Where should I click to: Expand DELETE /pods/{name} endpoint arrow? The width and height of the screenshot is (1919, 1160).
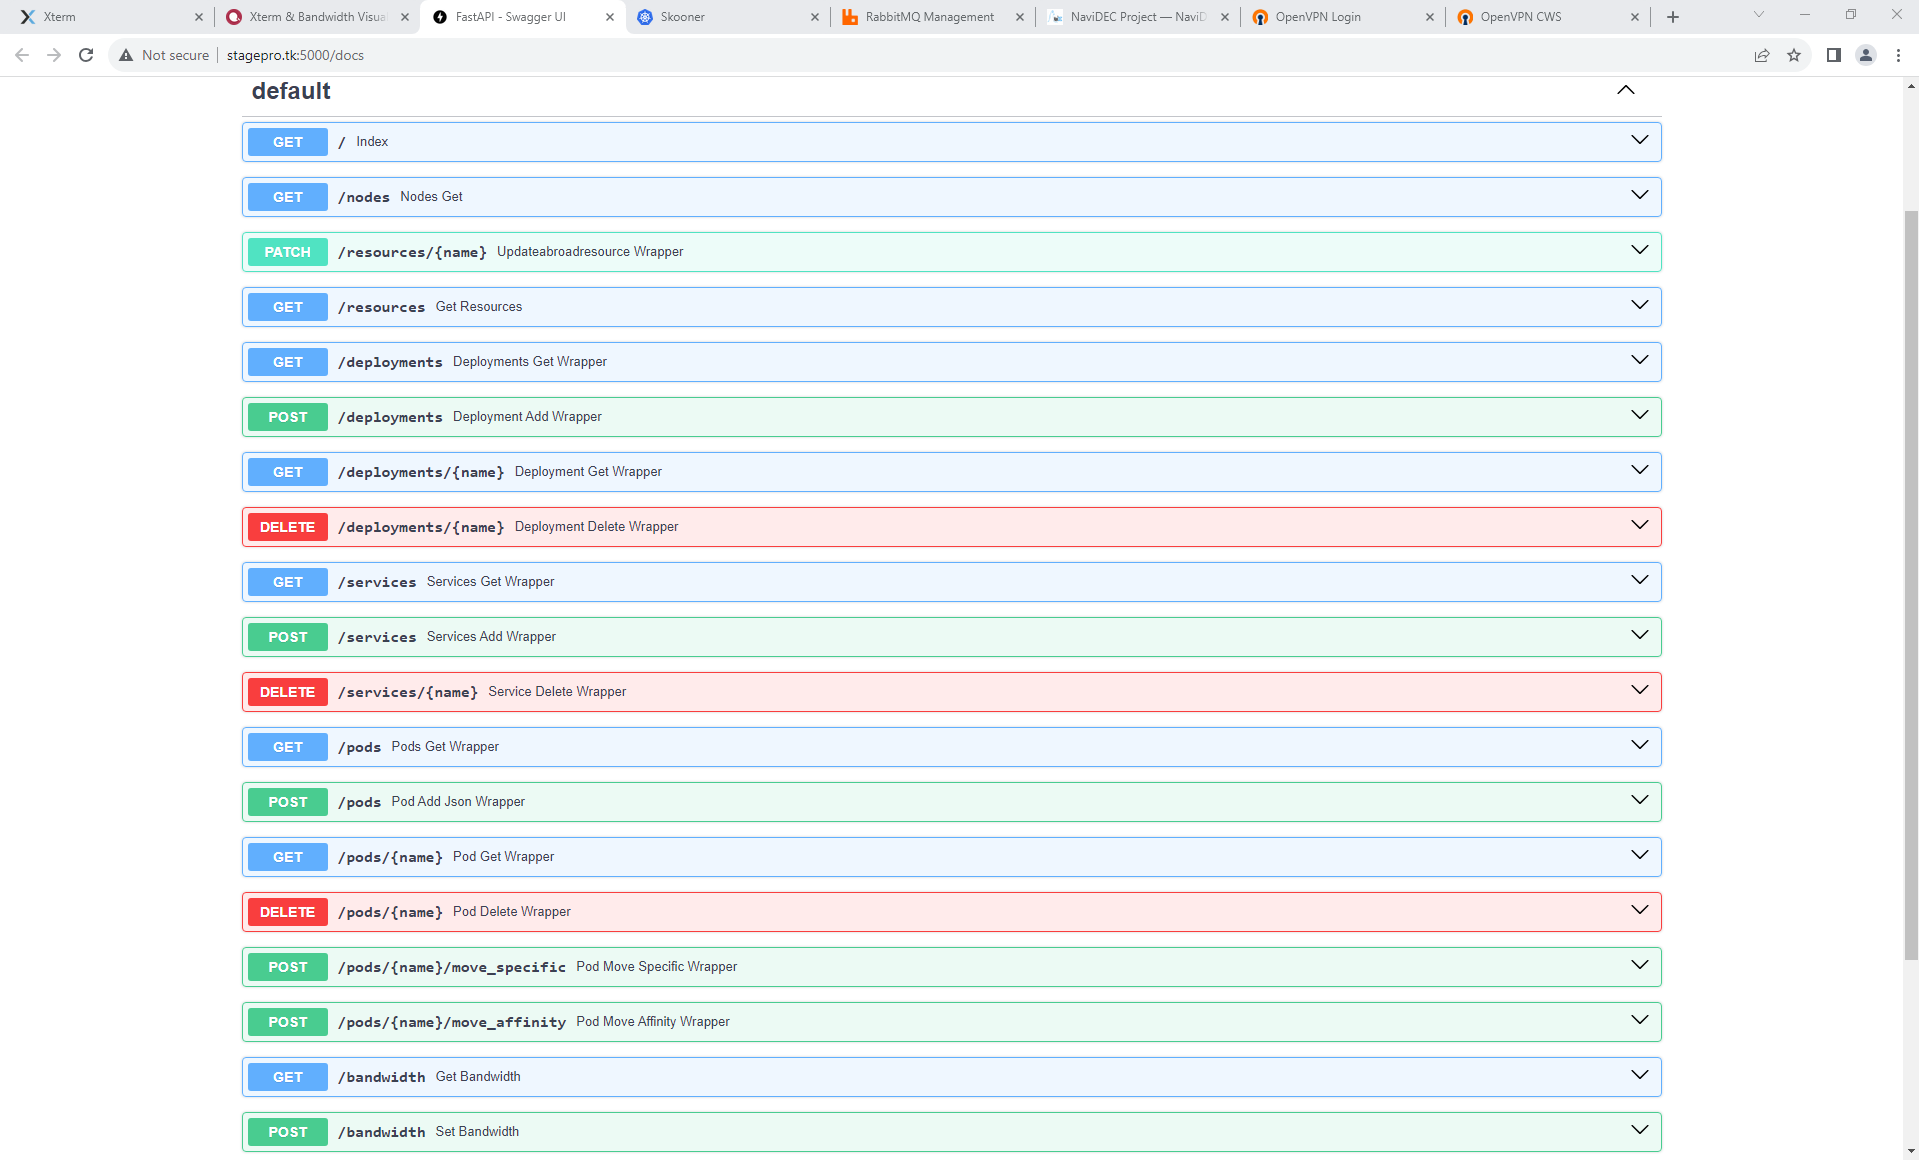[x=1640, y=910]
